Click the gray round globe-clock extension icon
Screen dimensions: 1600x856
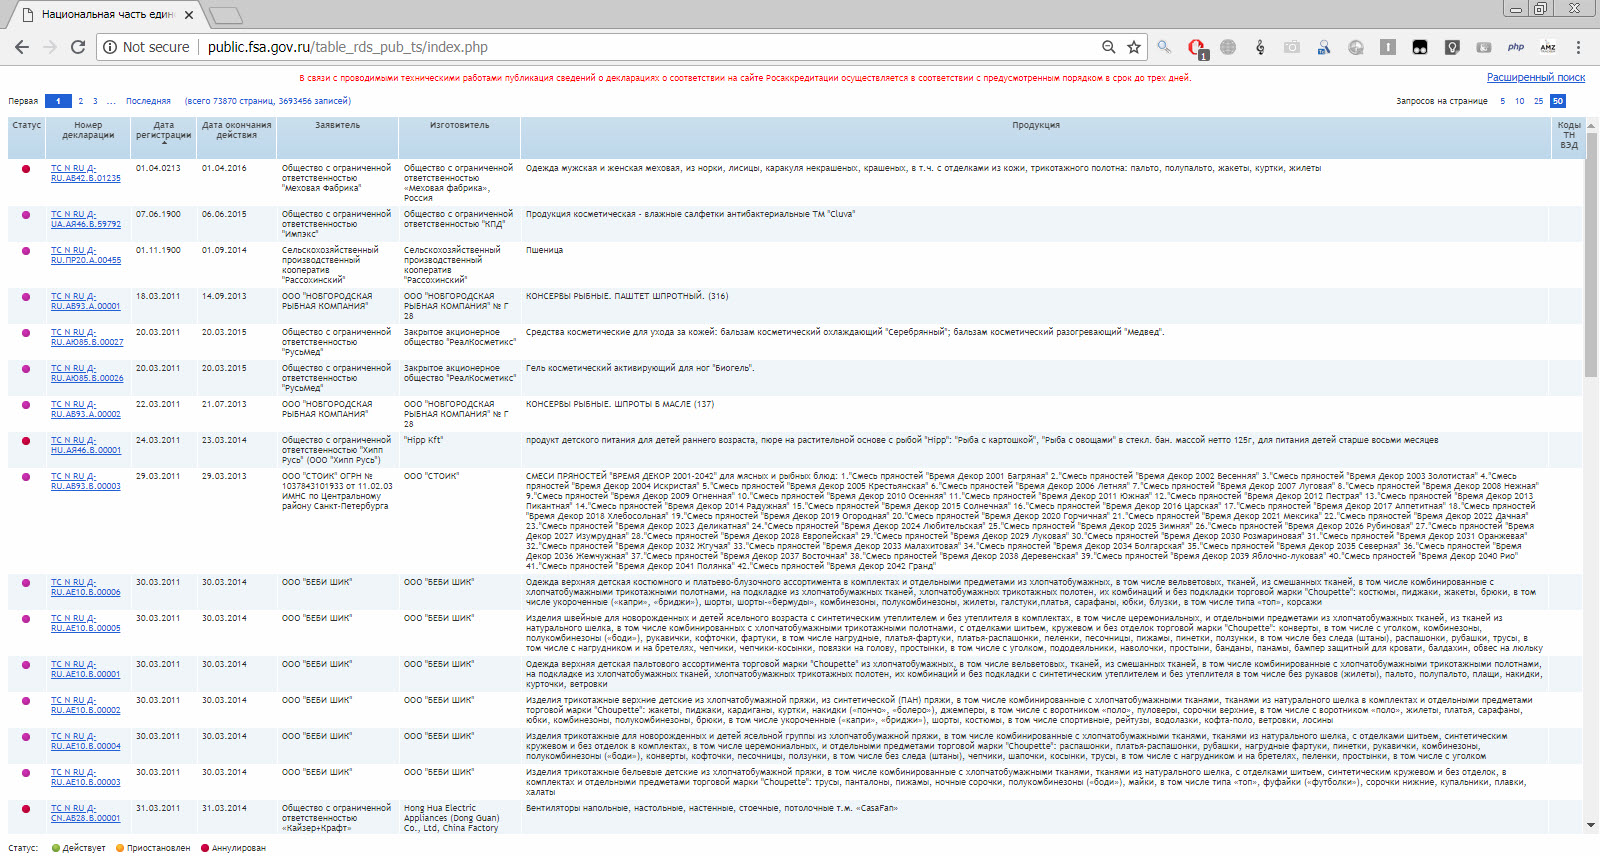[x=1356, y=47]
